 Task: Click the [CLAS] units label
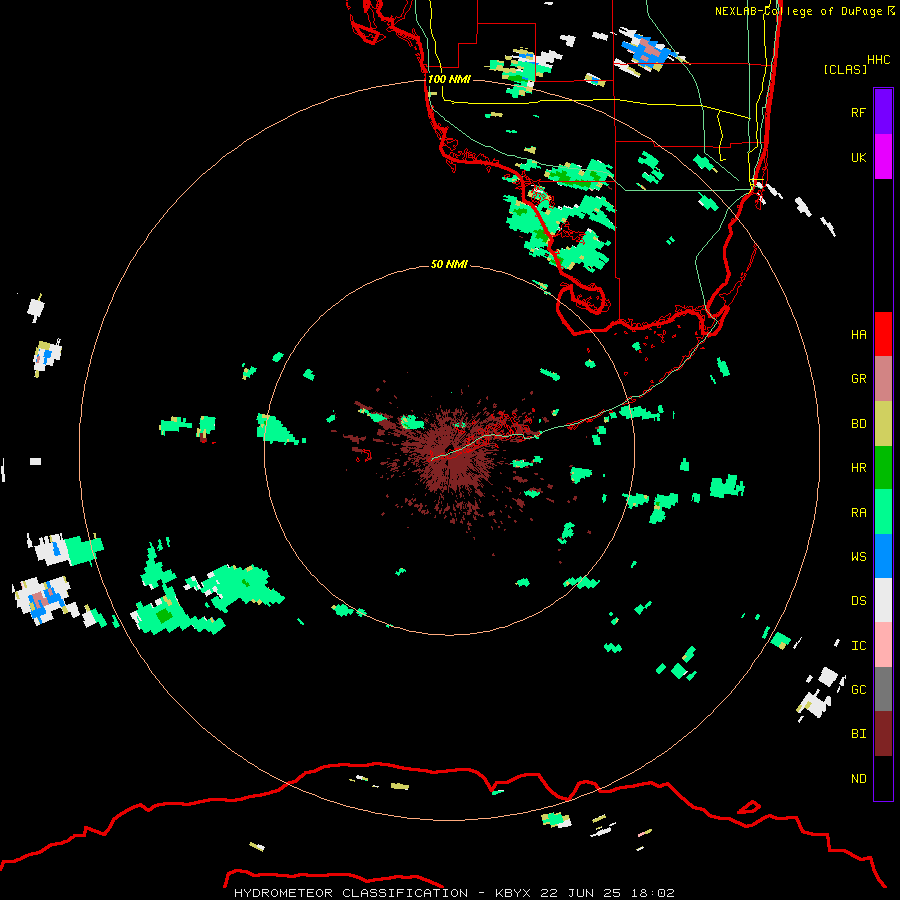tap(845, 69)
